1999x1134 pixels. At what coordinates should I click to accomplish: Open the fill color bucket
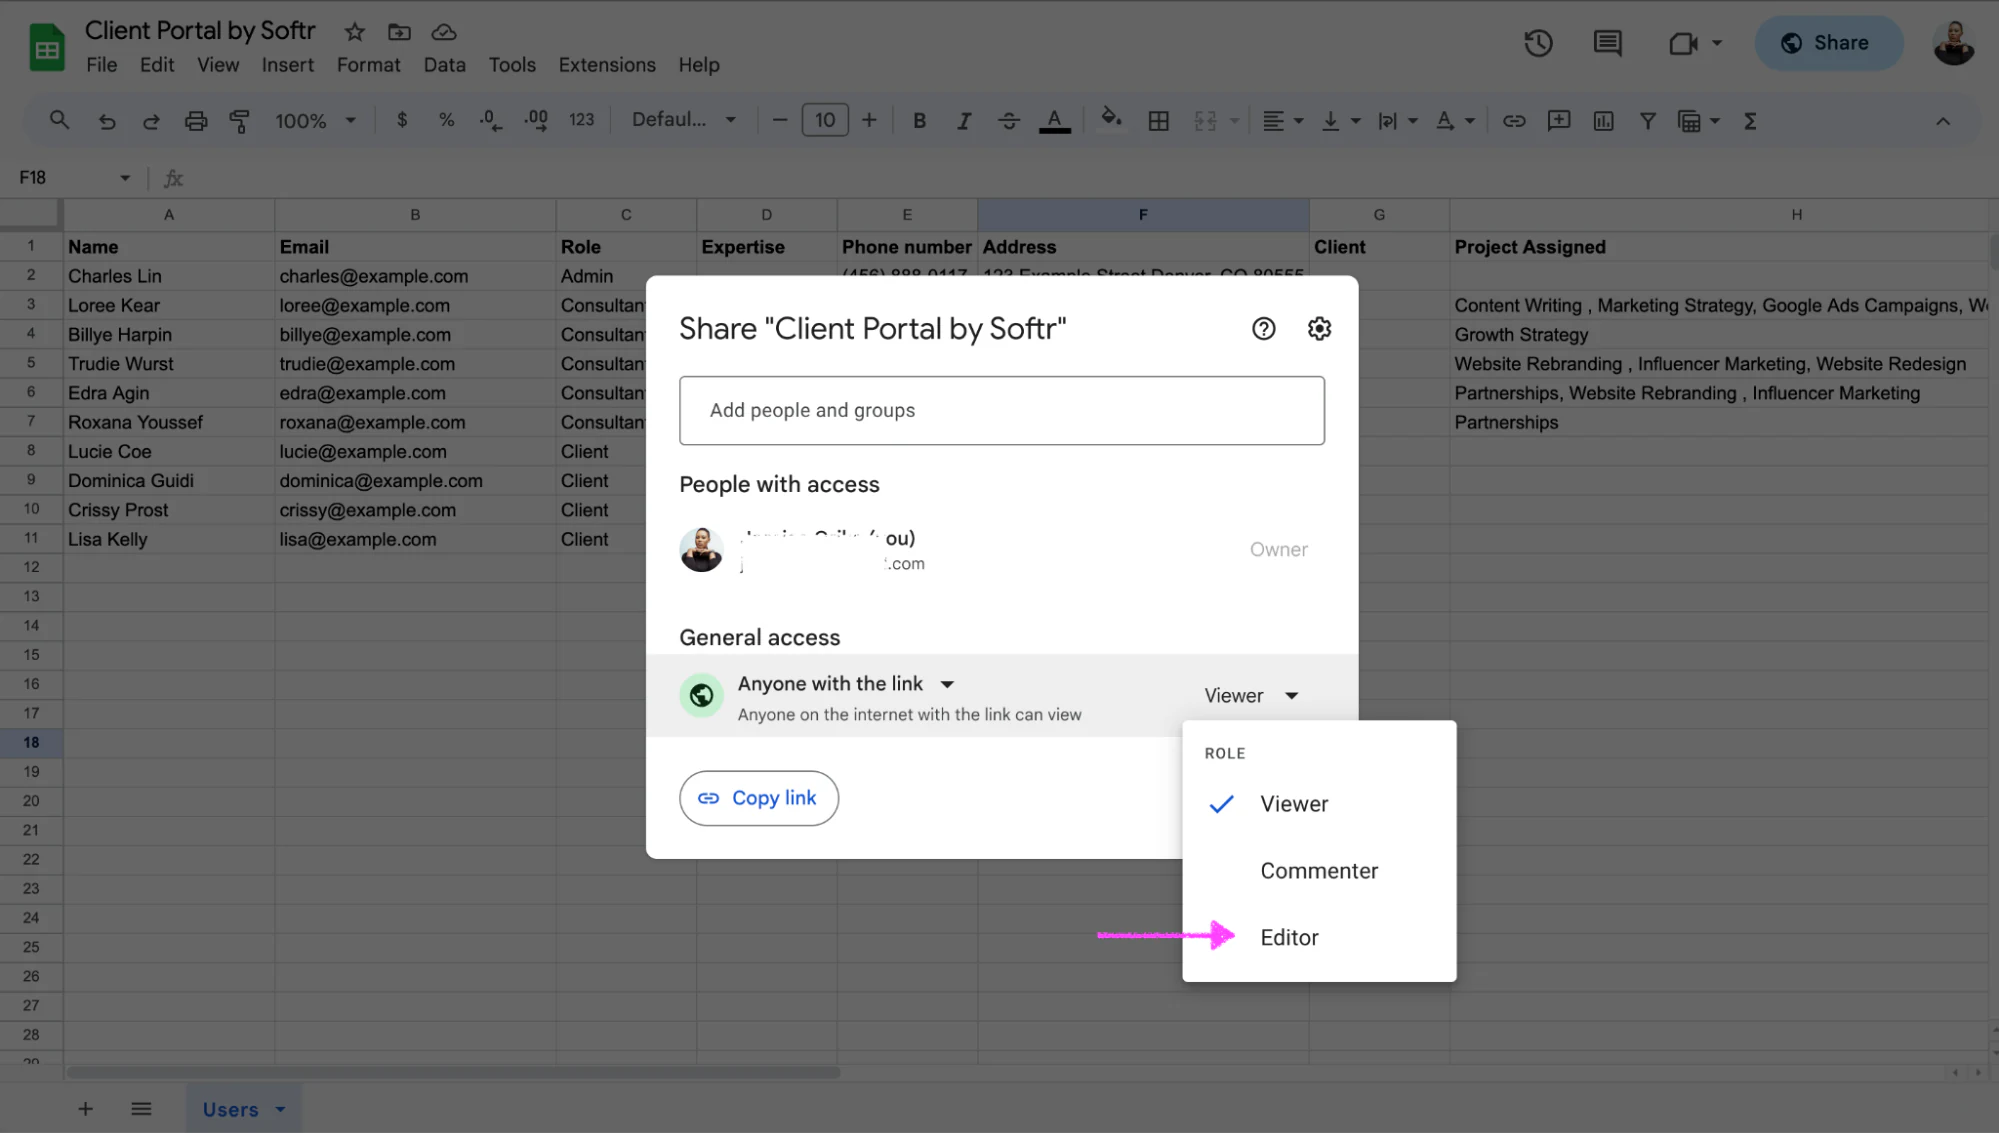click(1110, 119)
